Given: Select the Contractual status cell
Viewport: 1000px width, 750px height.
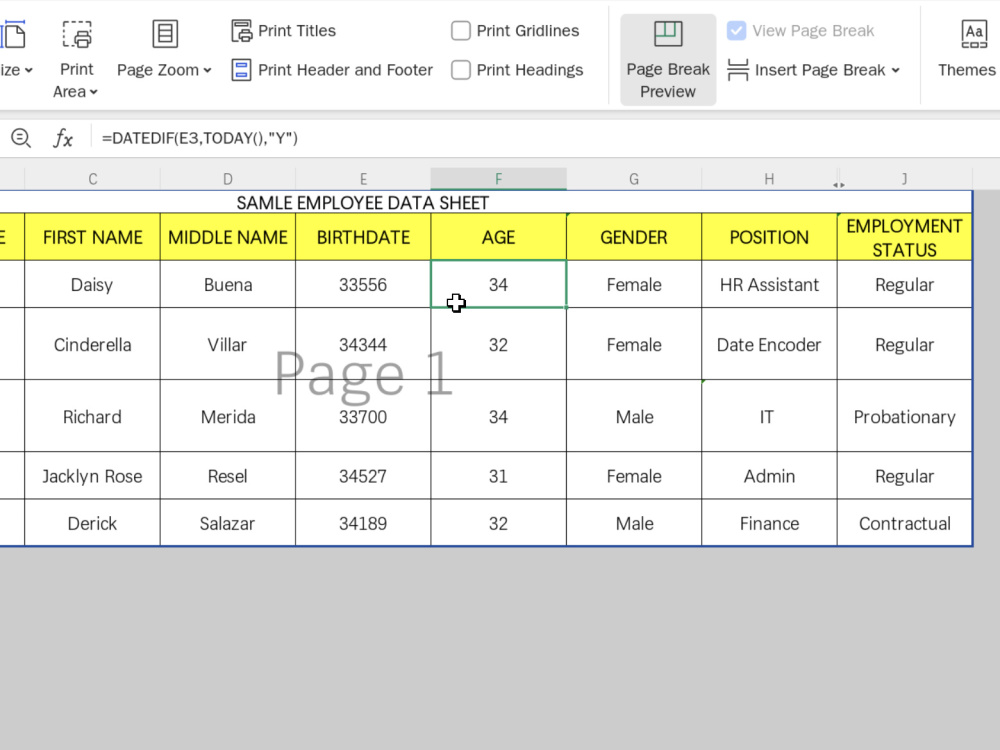Looking at the screenshot, I should click(904, 523).
